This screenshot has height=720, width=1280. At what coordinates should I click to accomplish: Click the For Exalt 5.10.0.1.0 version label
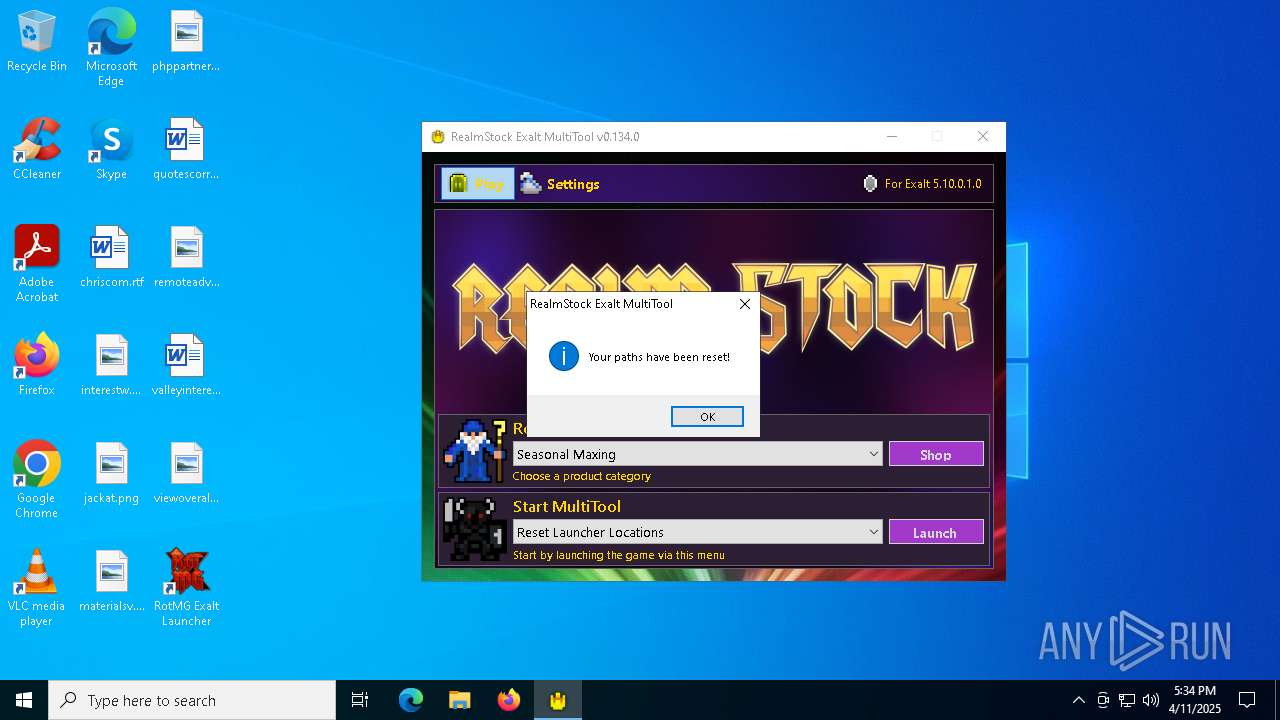click(933, 184)
